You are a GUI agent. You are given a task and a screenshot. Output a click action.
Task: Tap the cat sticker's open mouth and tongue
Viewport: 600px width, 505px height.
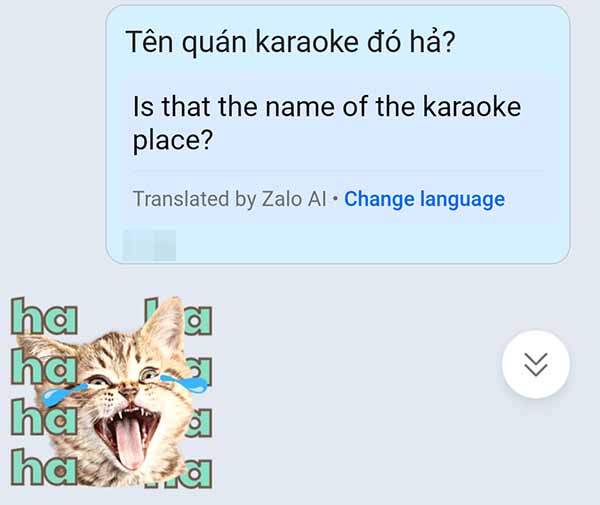point(128,435)
